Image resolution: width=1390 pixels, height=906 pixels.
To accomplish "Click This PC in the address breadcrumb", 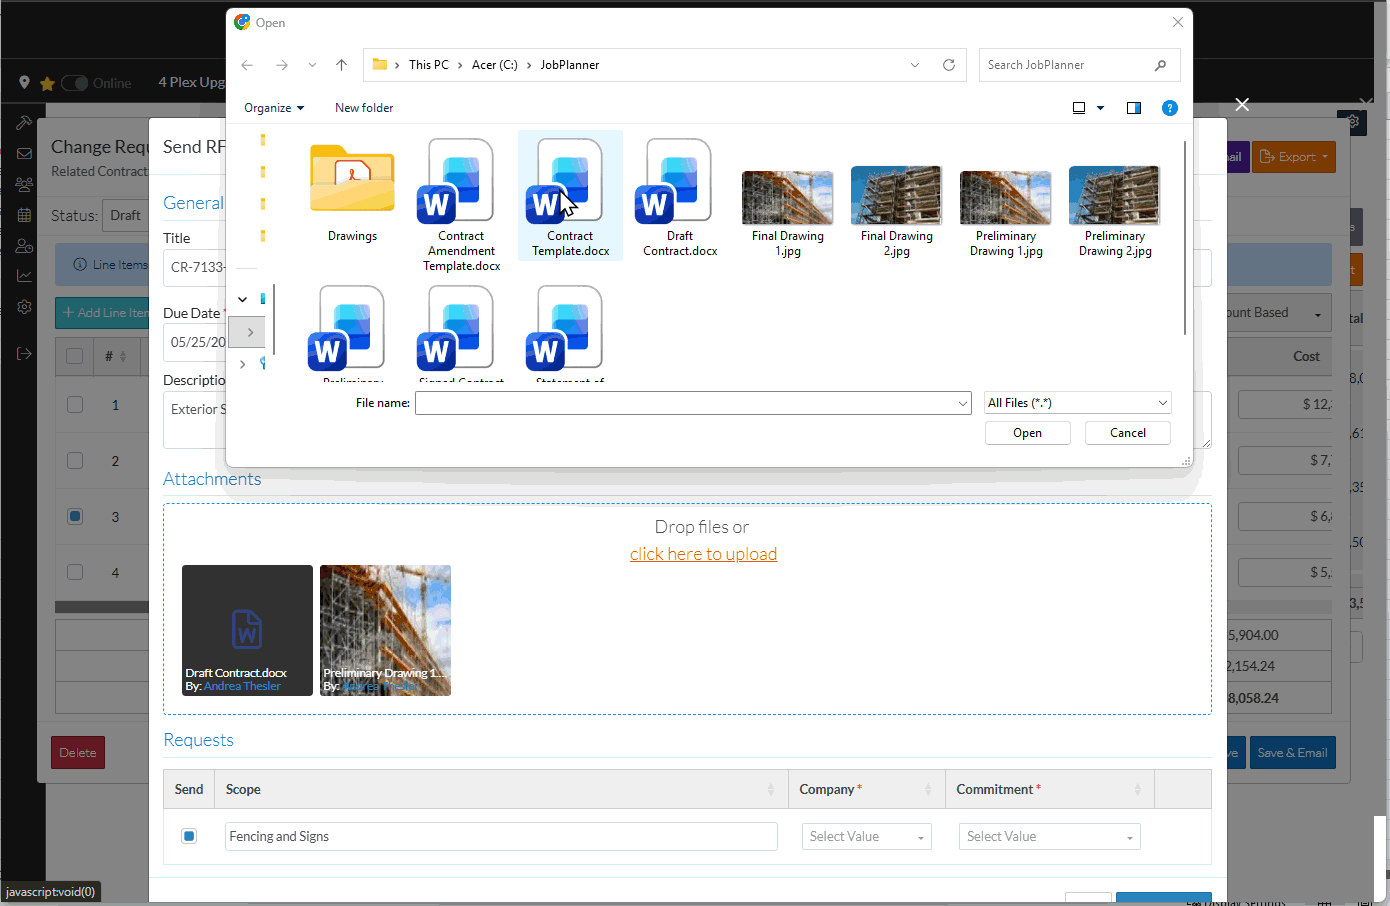I will (428, 65).
